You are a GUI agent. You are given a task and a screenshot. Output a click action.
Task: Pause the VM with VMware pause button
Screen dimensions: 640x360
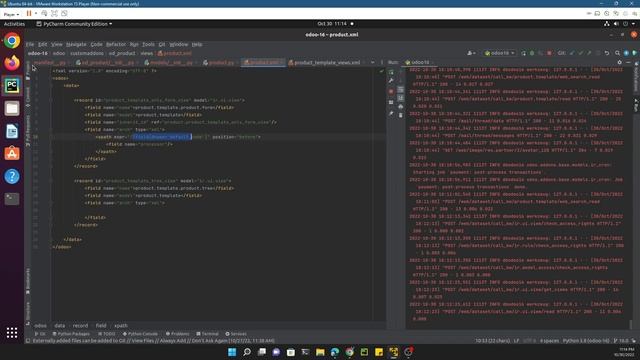(x=29, y=13)
